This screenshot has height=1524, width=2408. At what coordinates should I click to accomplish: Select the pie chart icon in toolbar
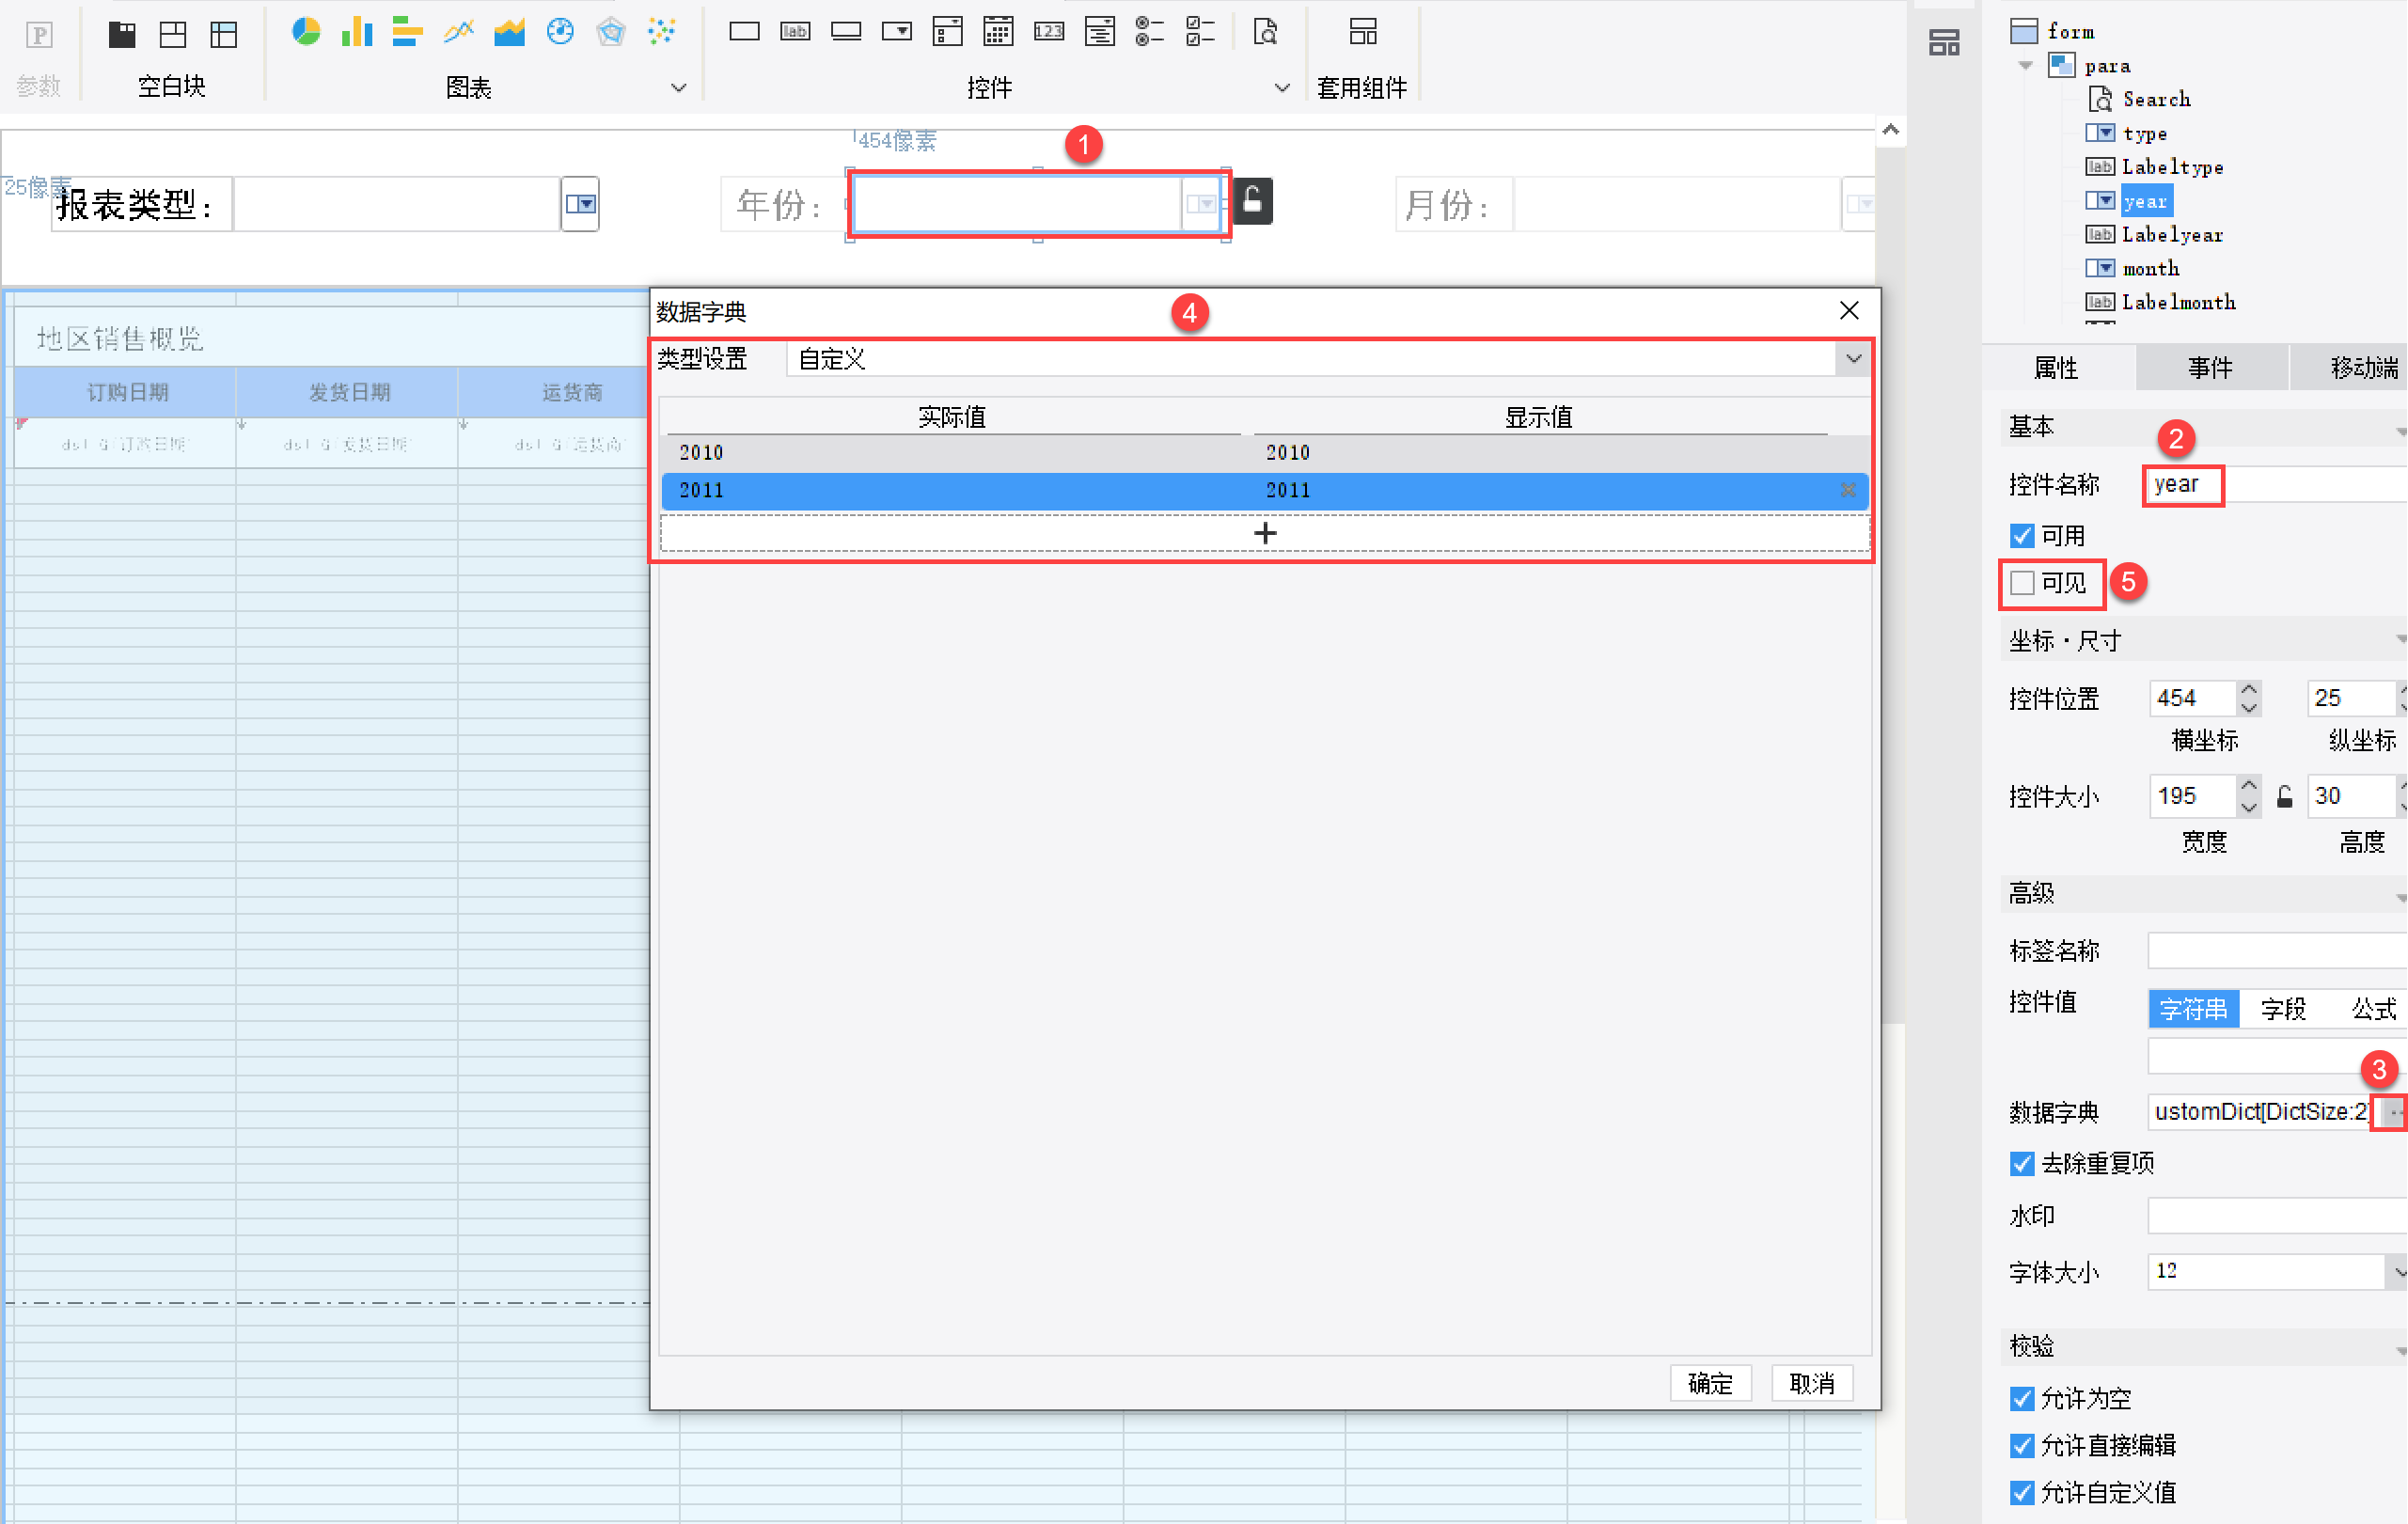305,32
